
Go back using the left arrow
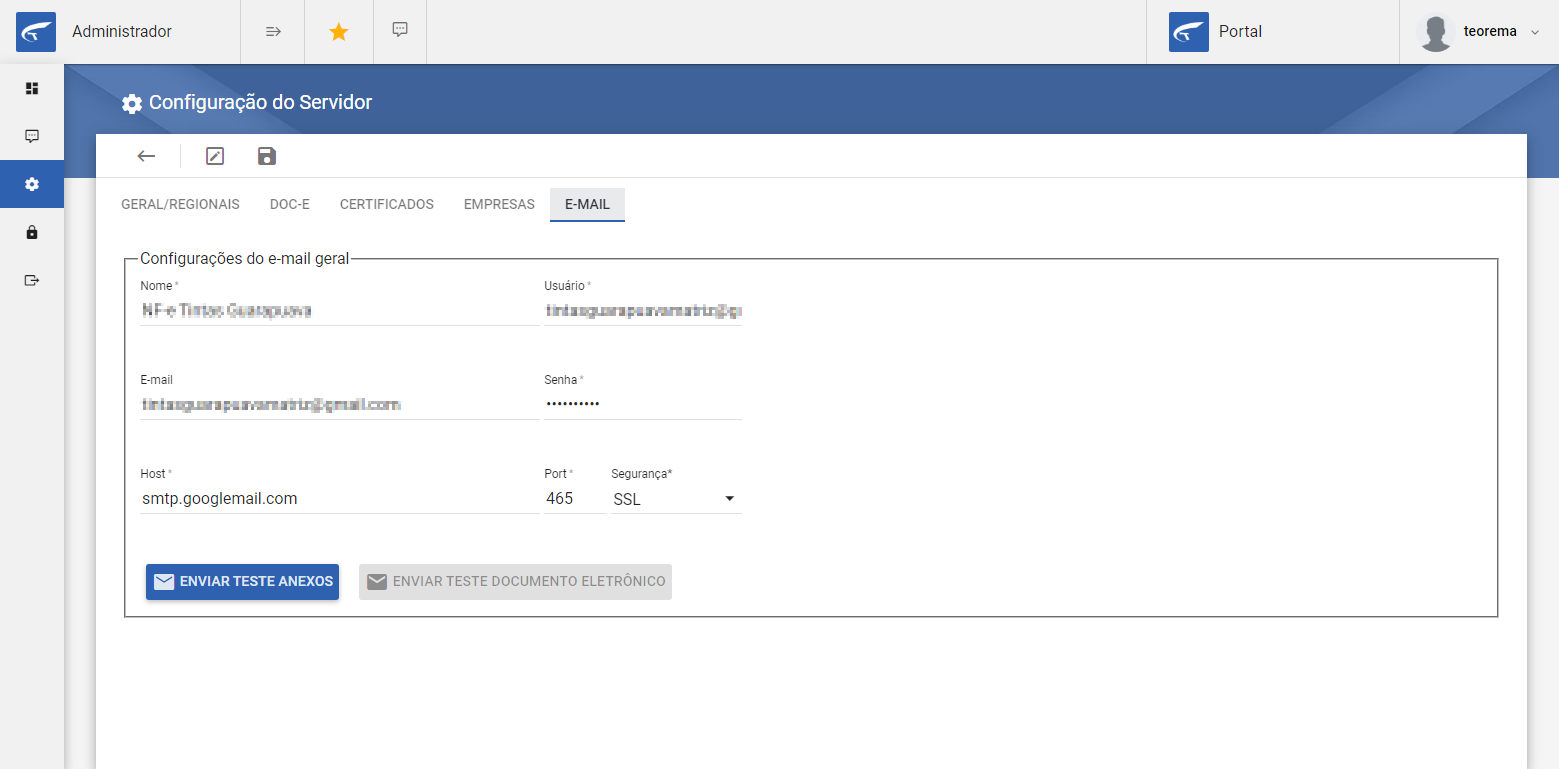coord(147,156)
